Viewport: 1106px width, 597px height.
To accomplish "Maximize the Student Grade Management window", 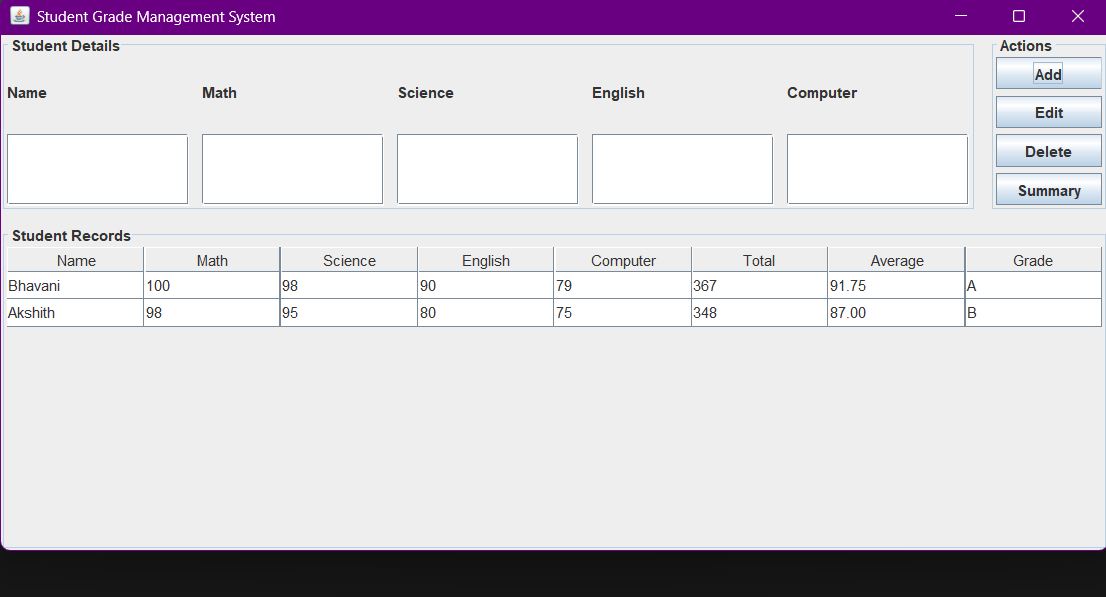I will pos(1019,16).
